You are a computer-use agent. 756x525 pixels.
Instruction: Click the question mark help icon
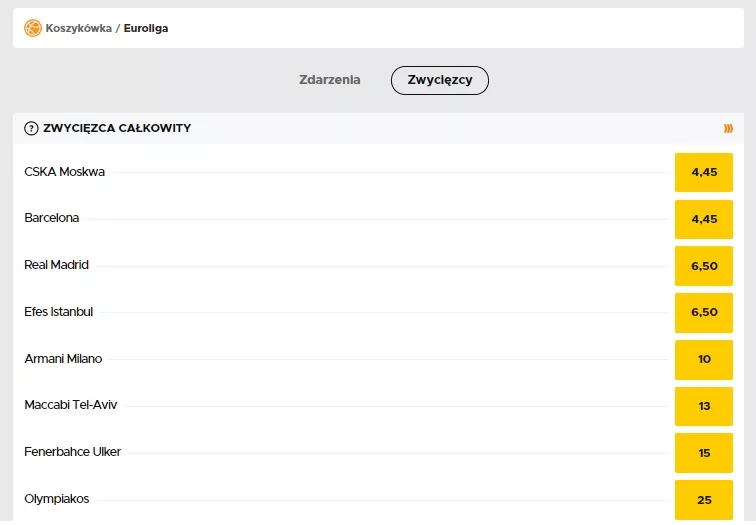[31, 128]
